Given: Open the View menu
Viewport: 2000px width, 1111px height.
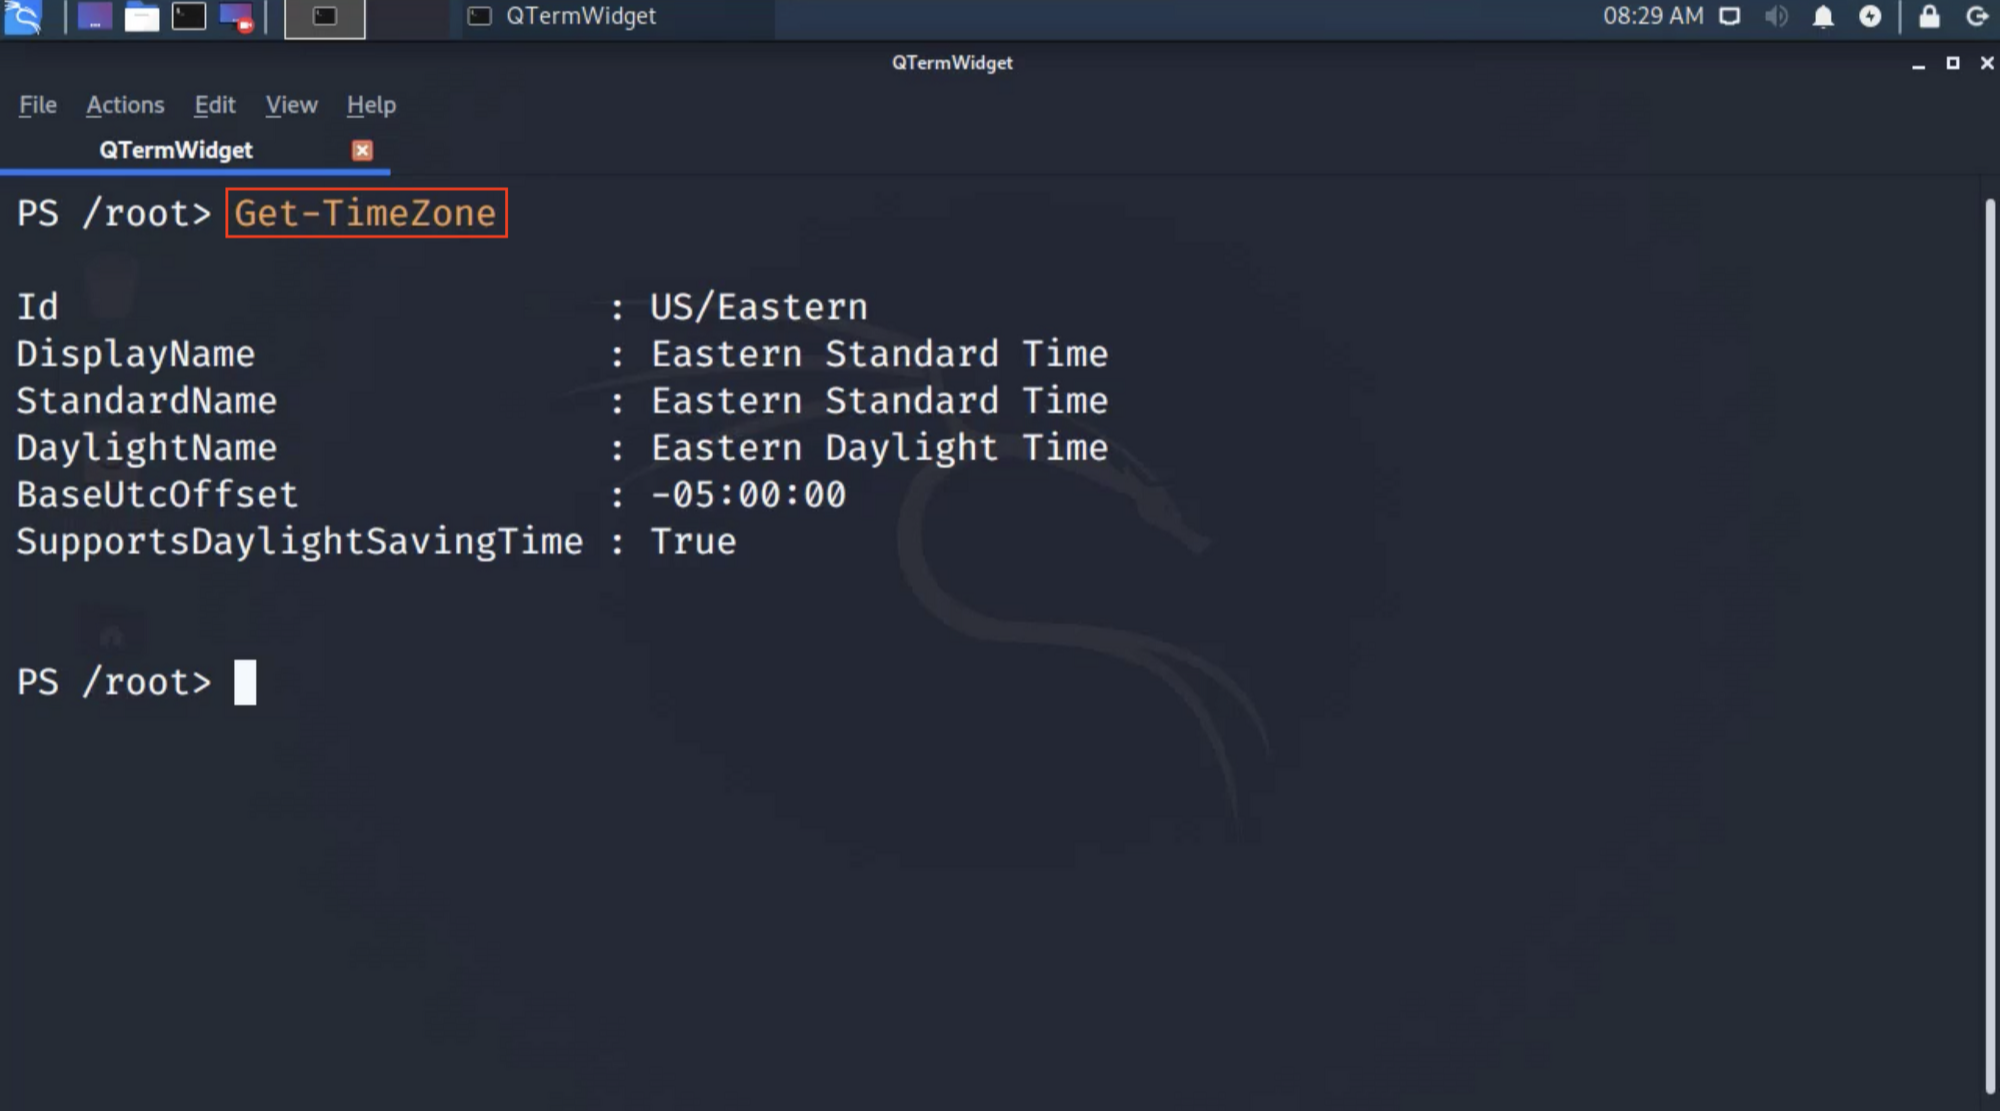Looking at the screenshot, I should (291, 105).
